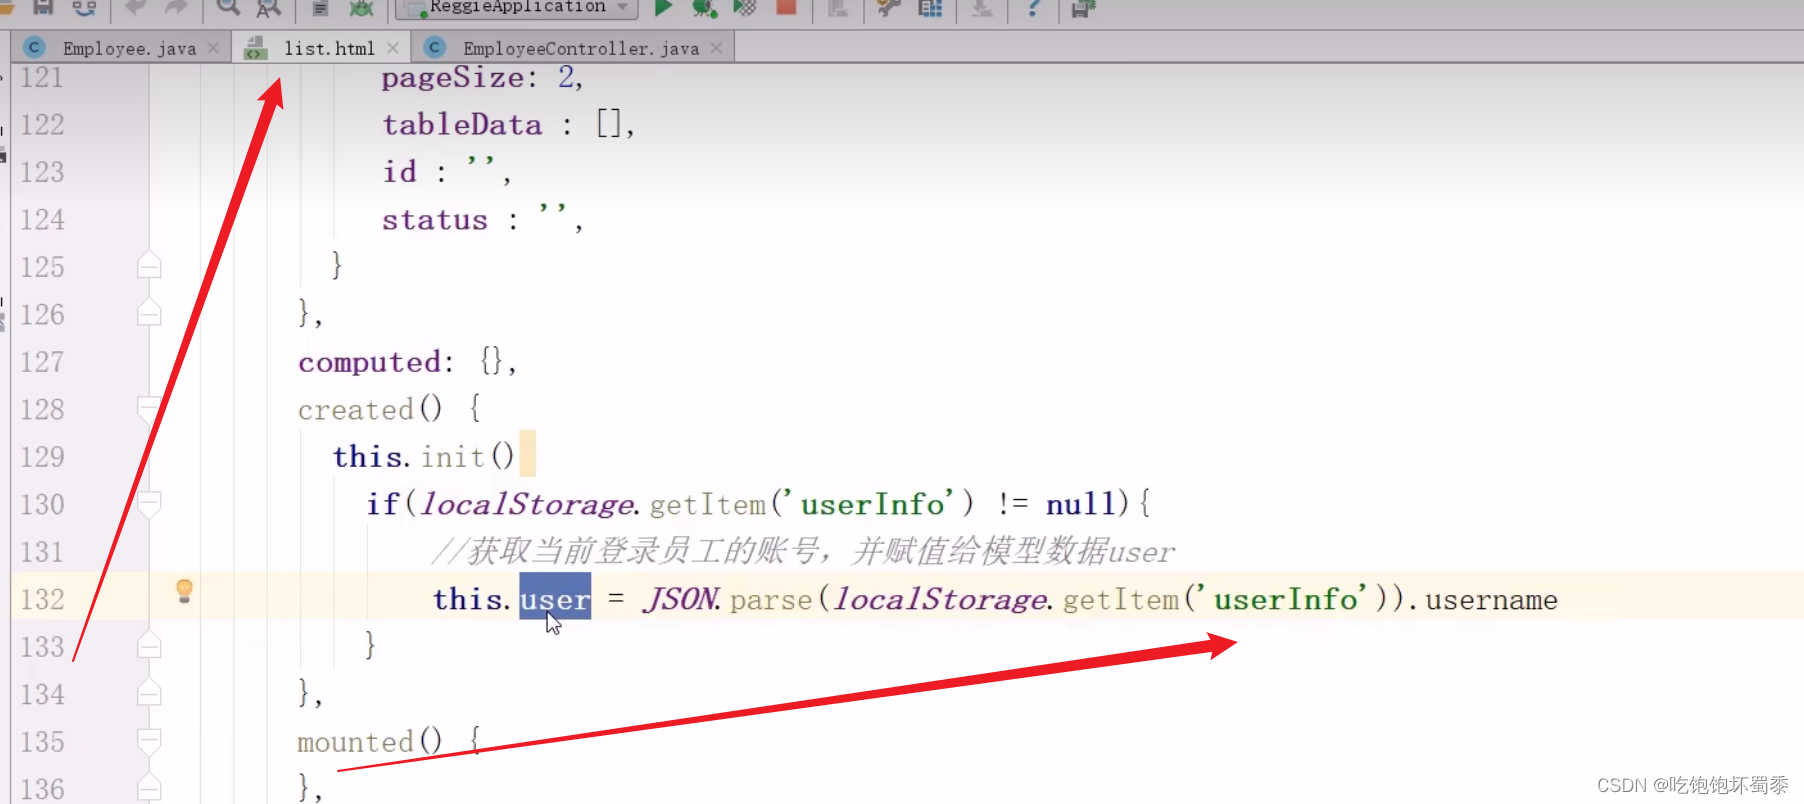The image size is (1804, 804).
Task: Click 'localStorage' on line 130
Action: (526, 504)
